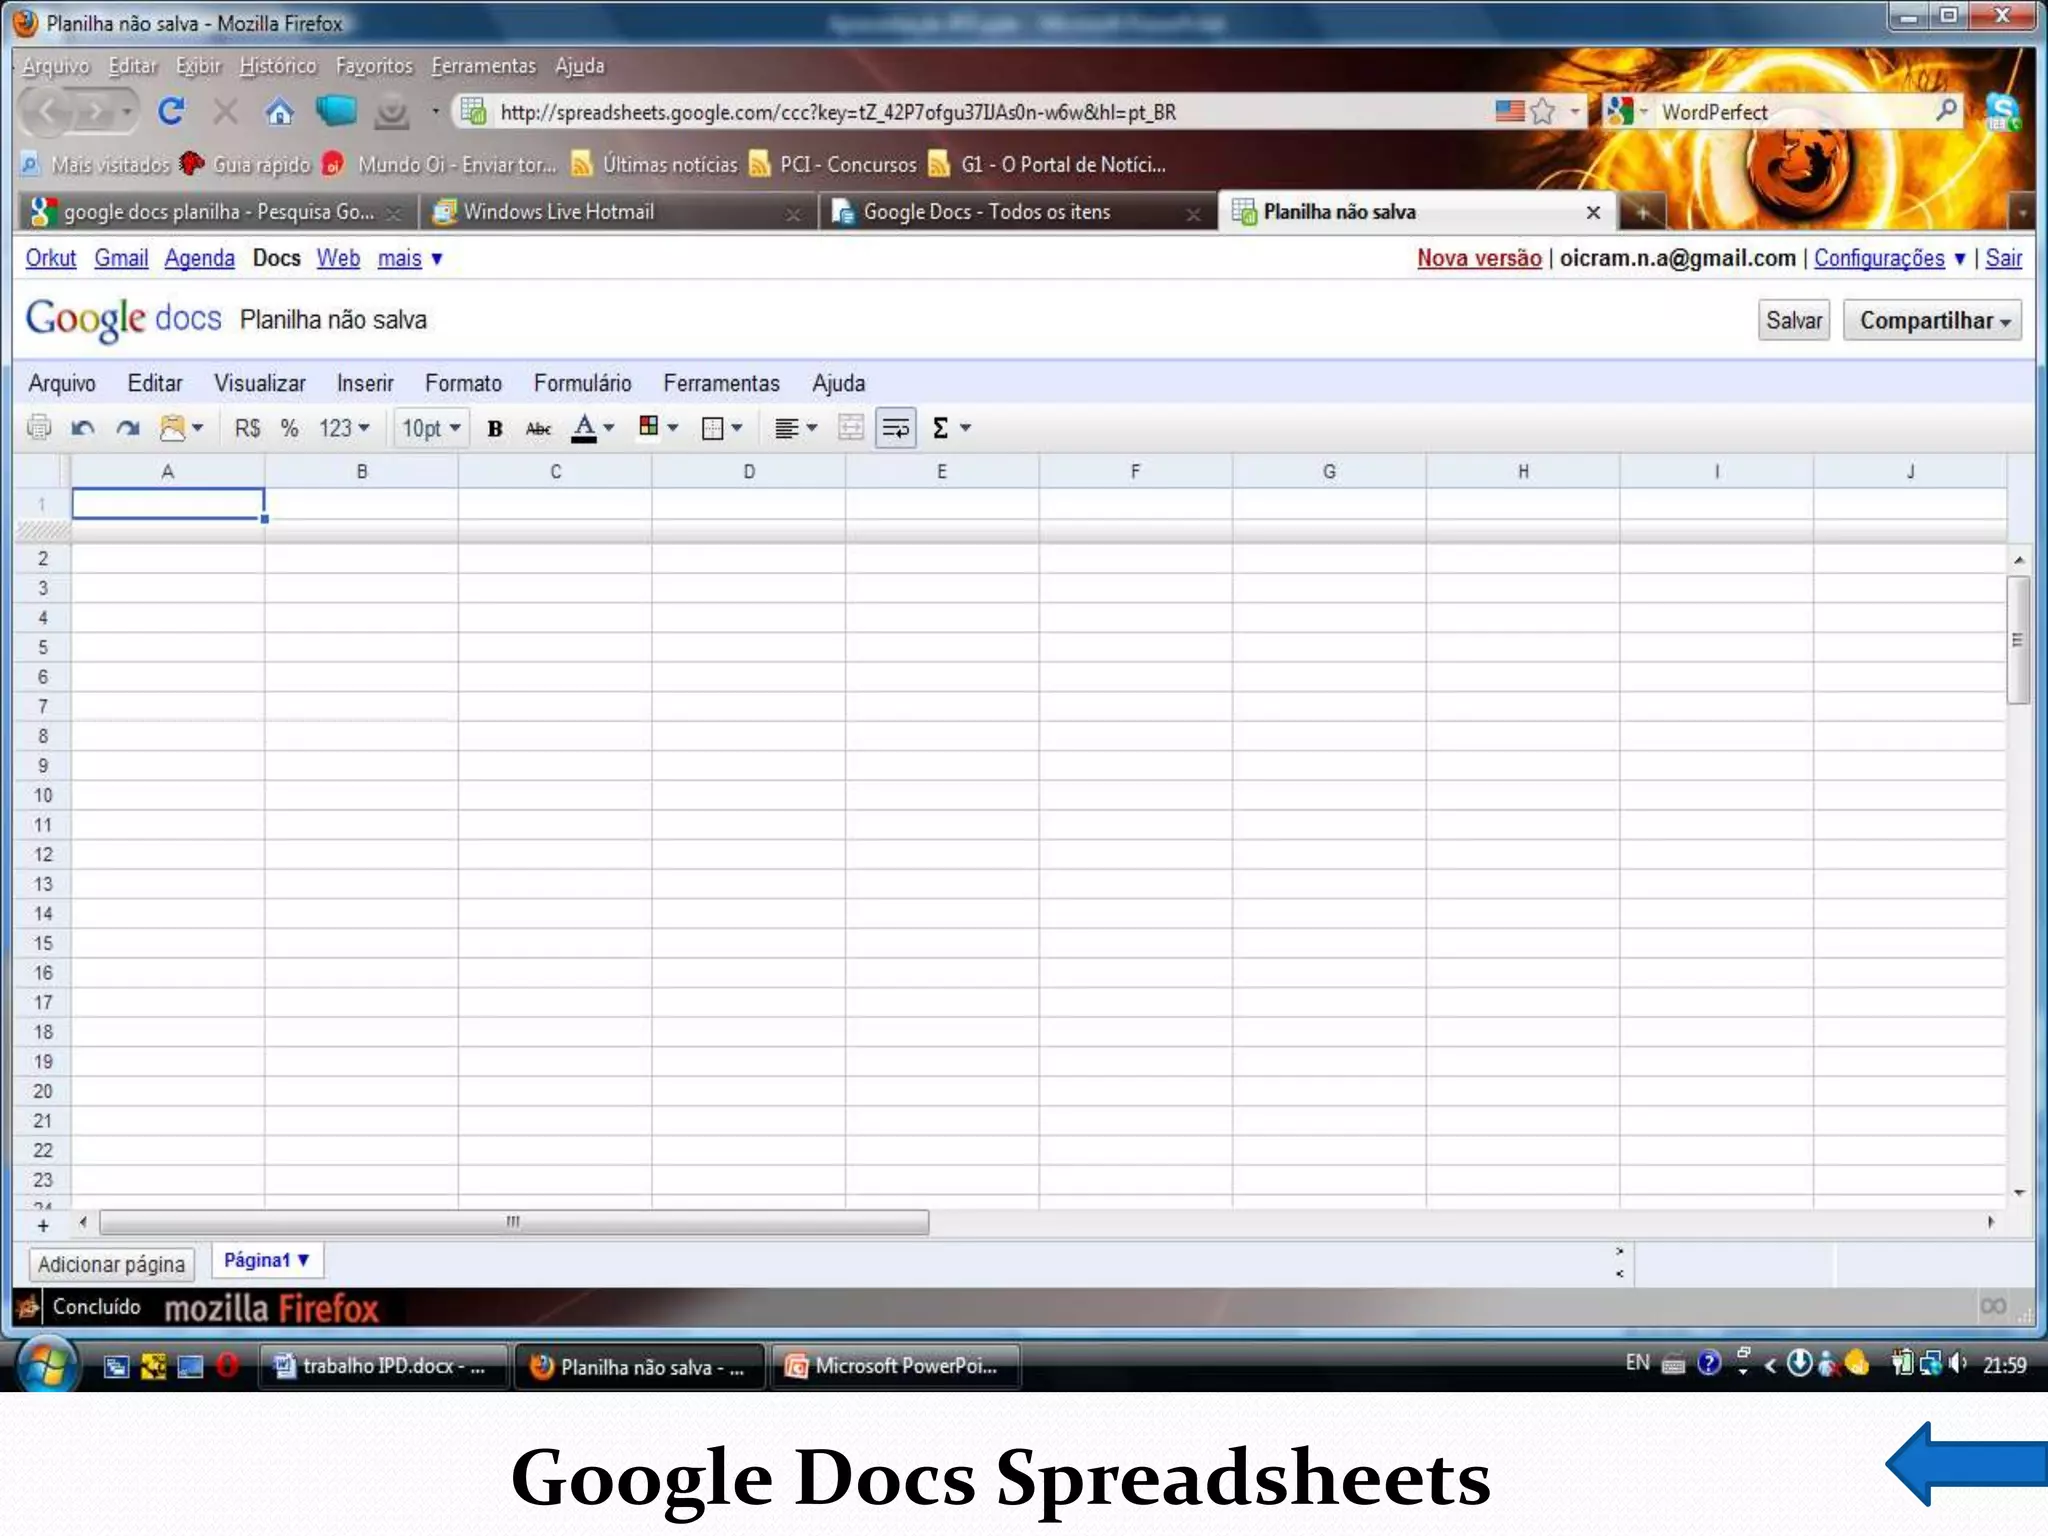Click the Adicionar página button
Image resolution: width=2048 pixels, height=1536 pixels.
tap(111, 1264)
